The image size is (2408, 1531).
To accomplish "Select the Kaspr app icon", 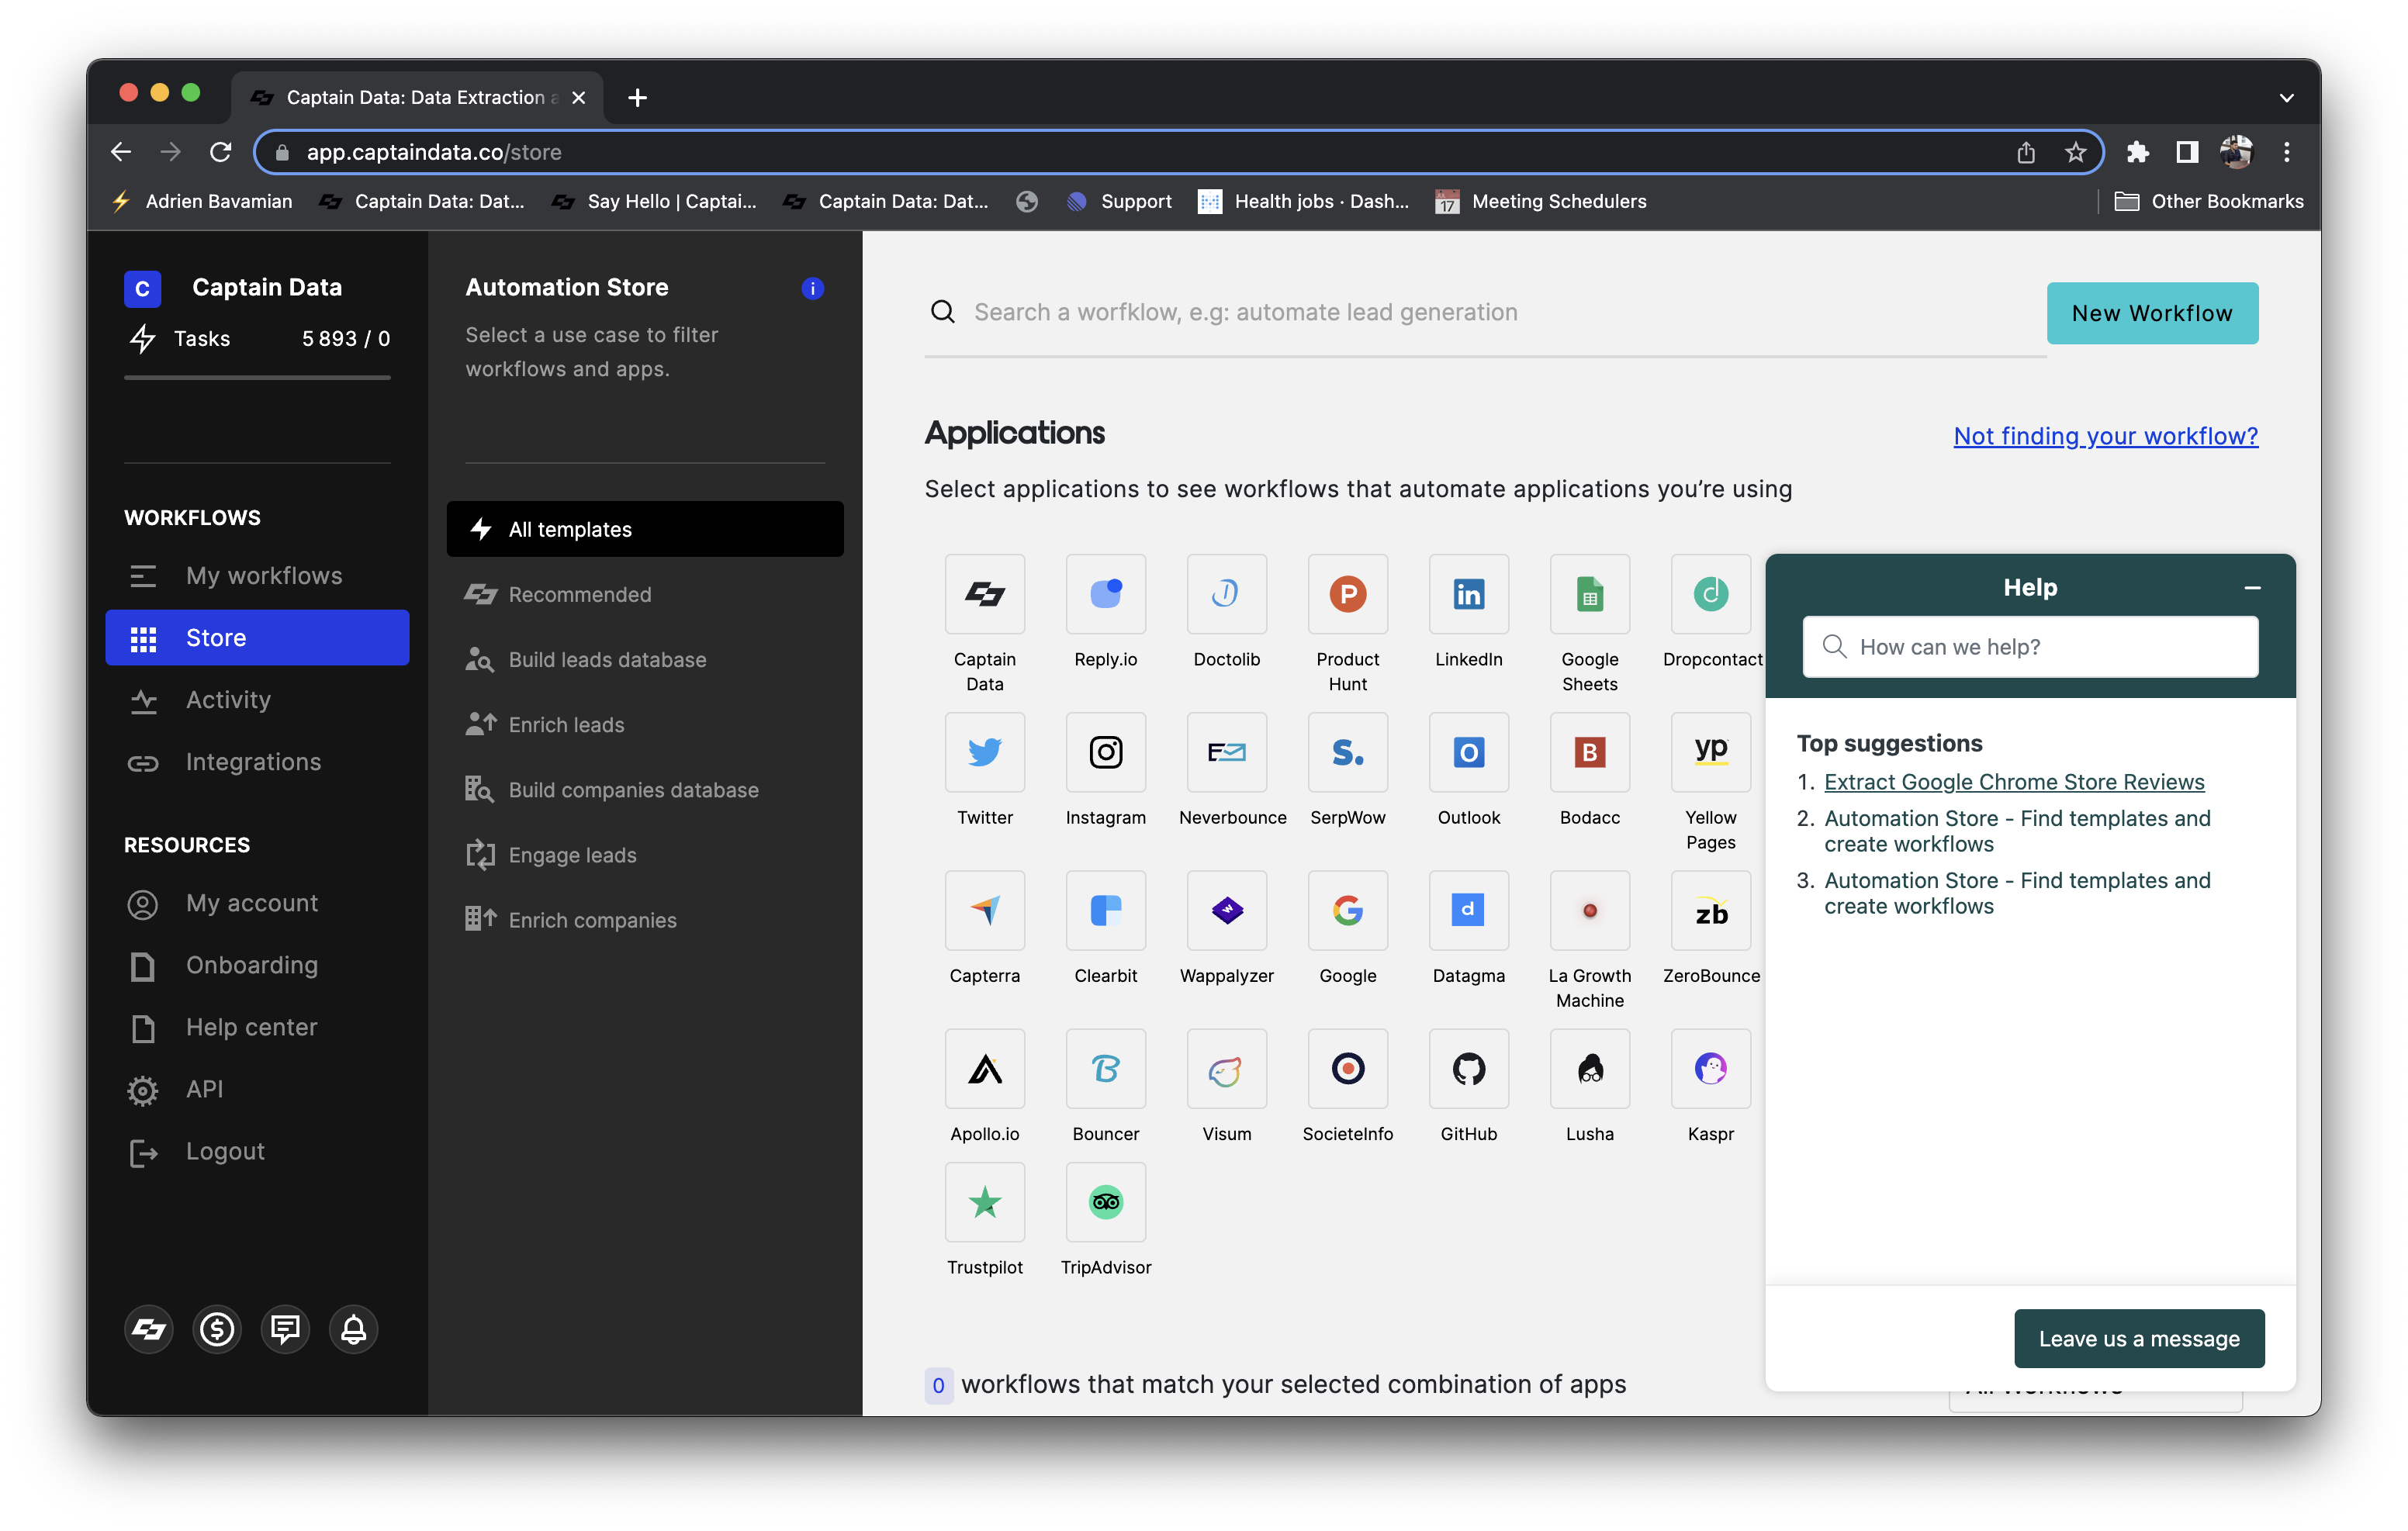I will tap(1710, 1069).
